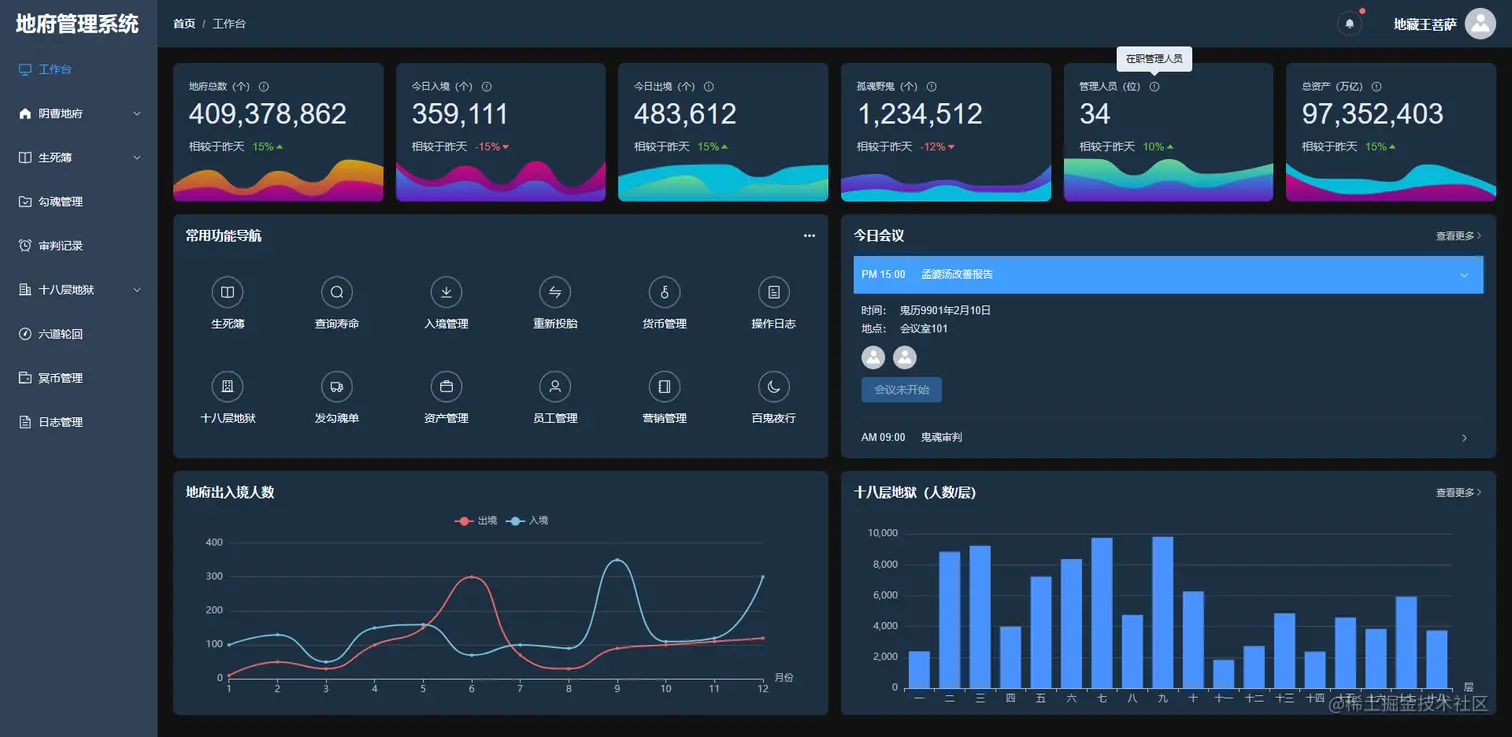This screenshot has height=737, width=1512.
Task: Expand the 鬼魂审判 meeting row
Action: [x=1168, y=438]
